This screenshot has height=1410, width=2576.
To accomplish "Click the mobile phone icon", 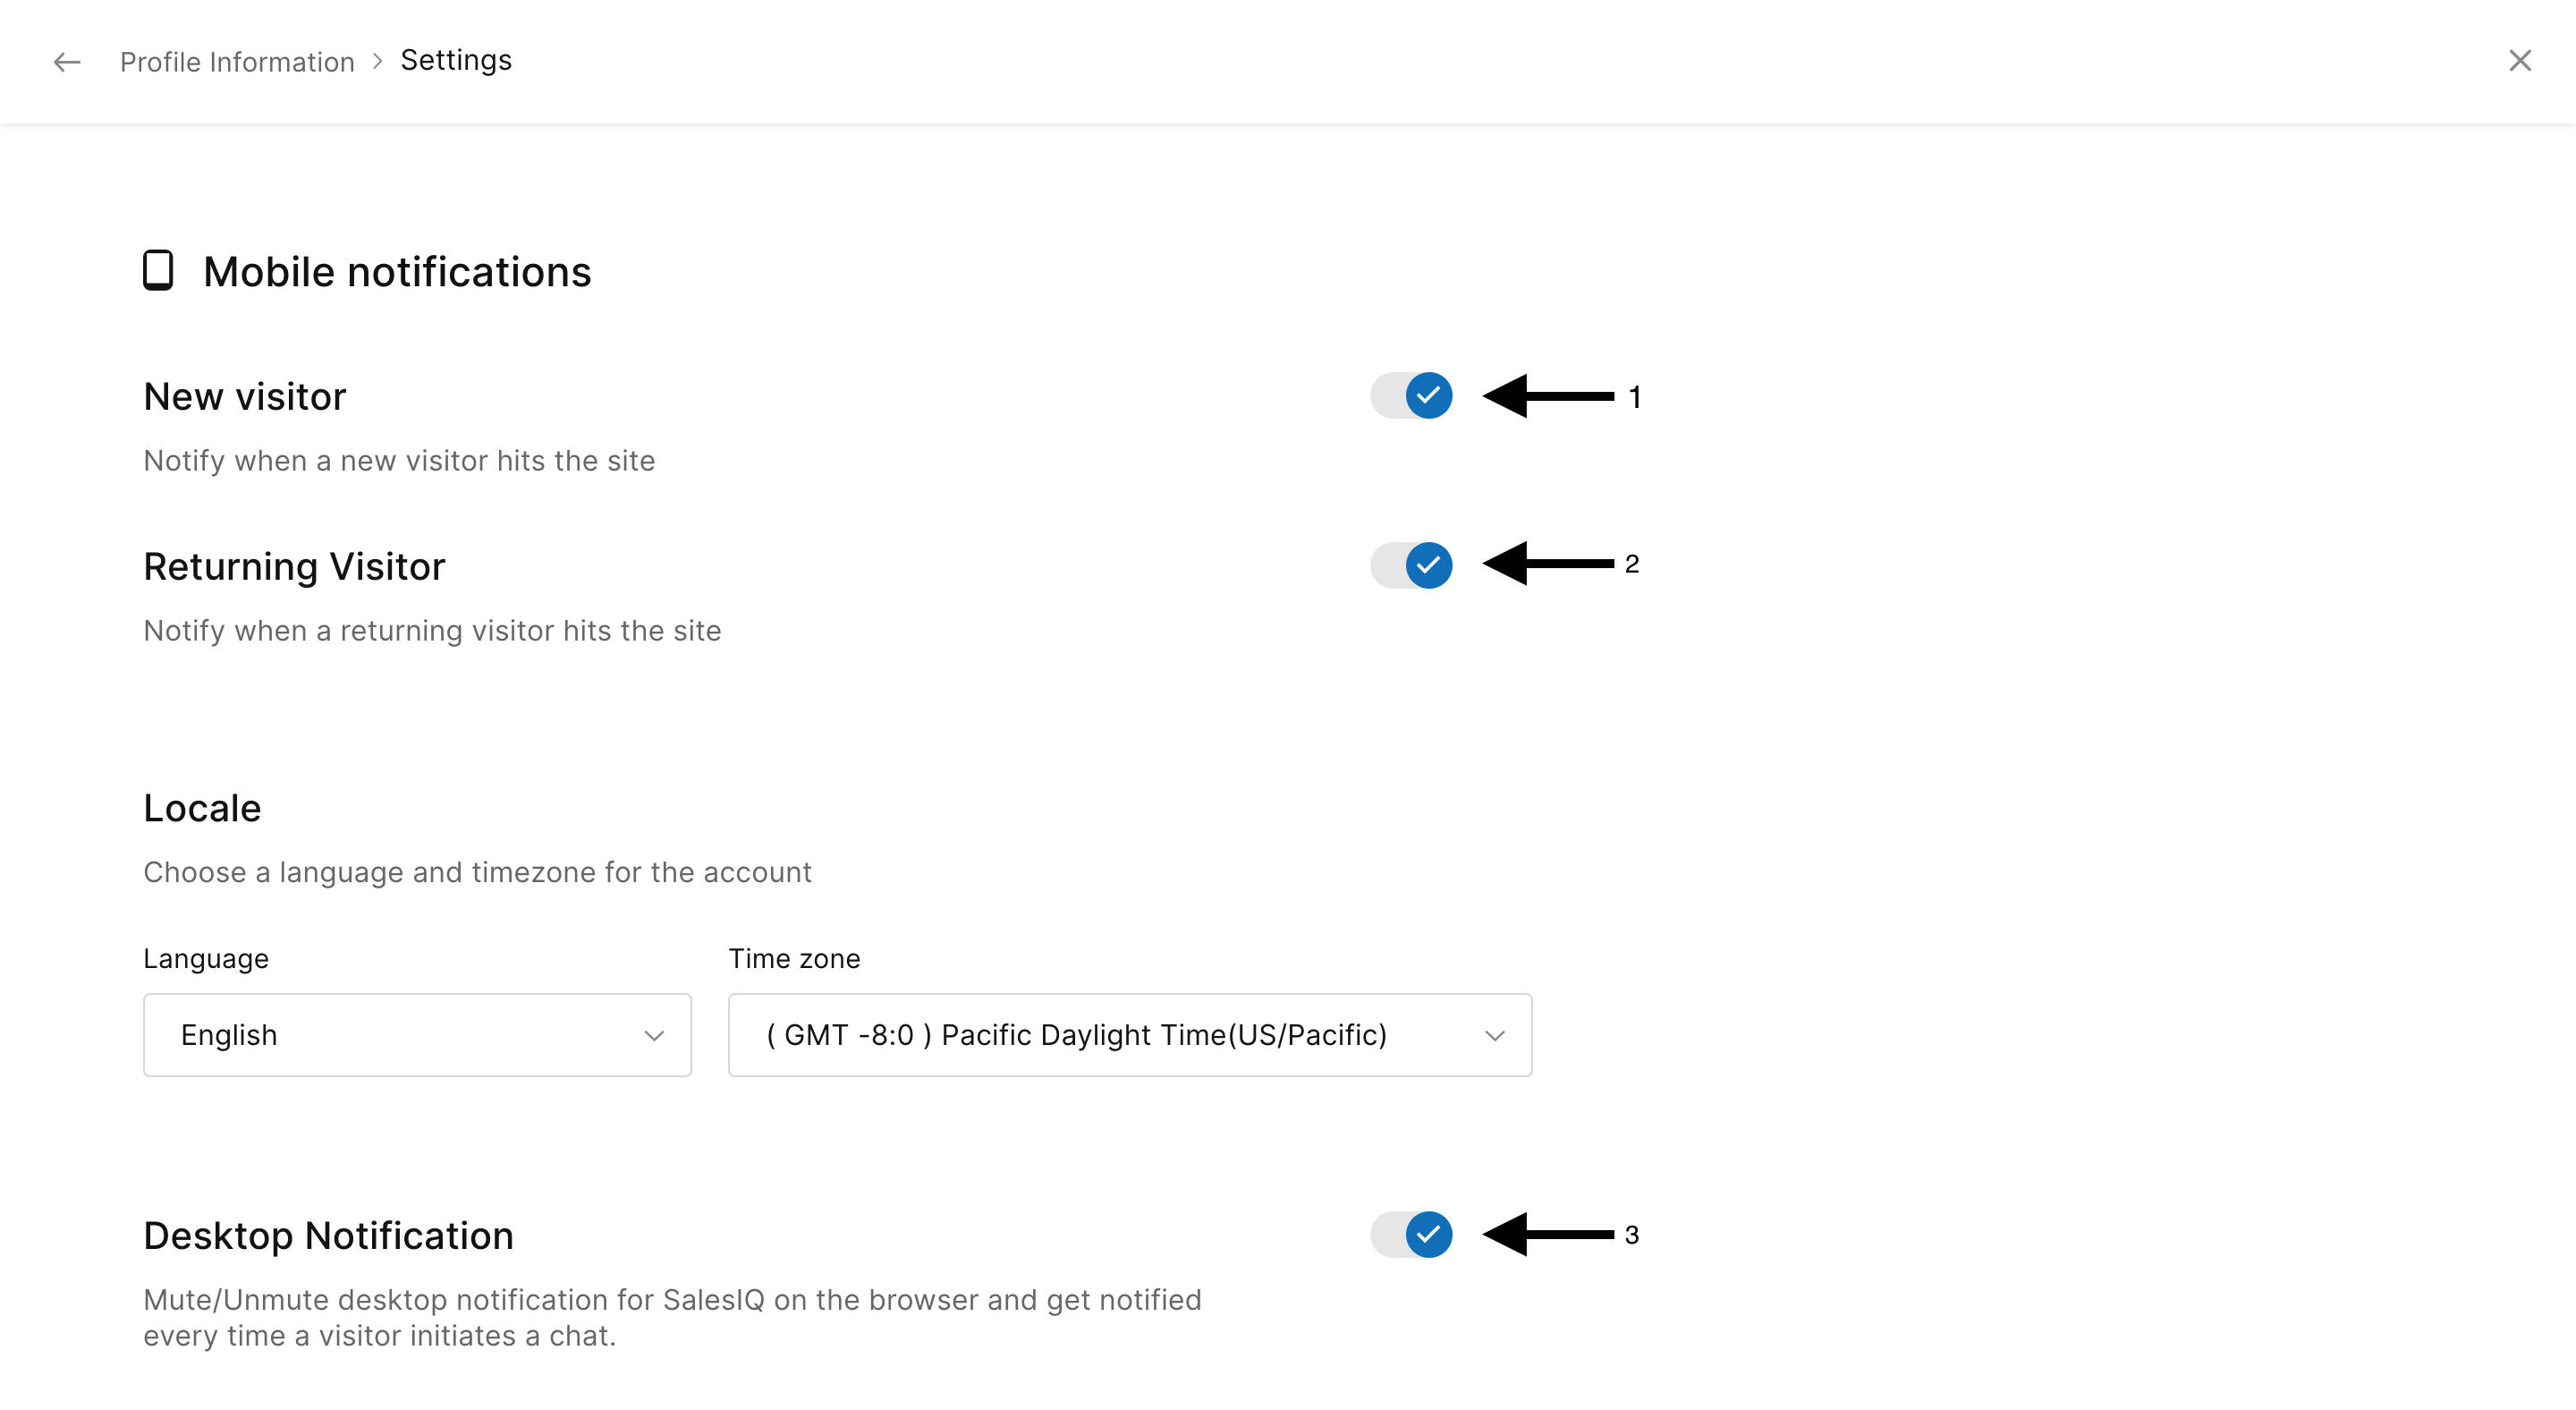I will pos(158,270).
